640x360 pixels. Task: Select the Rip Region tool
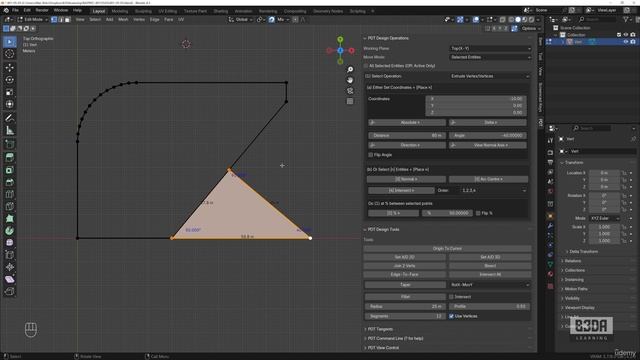(10, 291)
